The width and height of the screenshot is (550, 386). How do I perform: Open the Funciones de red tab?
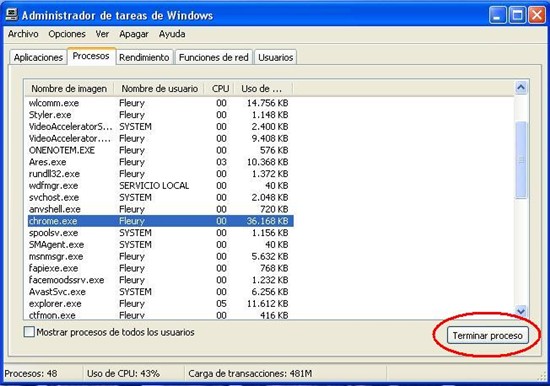click(x=214, y=57)
